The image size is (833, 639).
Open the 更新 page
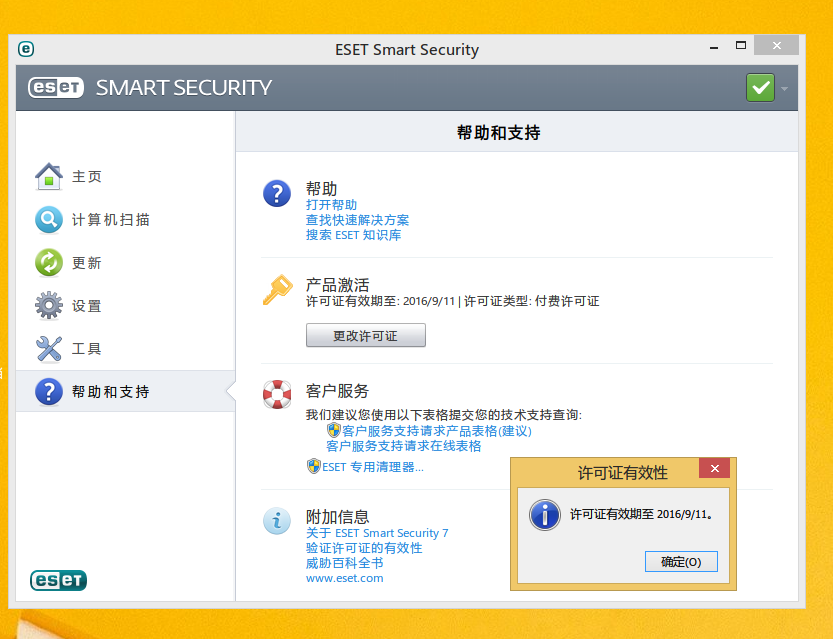(x=87, y=263)
